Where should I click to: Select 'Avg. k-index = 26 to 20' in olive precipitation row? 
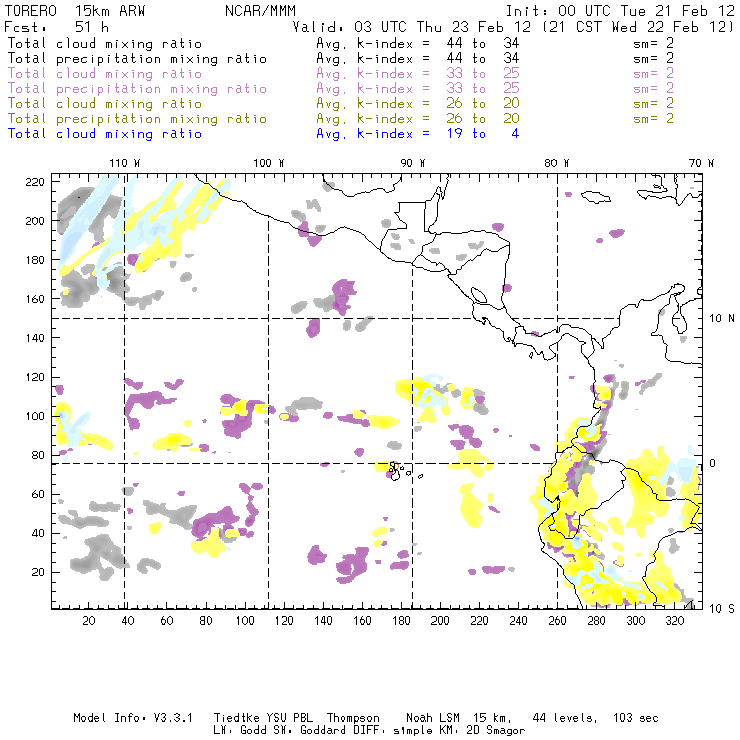coord(418,119)
